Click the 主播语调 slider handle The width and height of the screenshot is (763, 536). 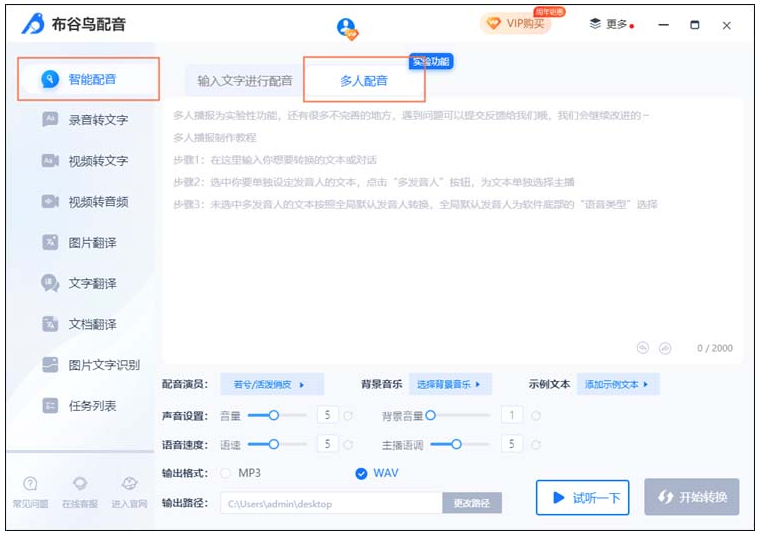click(x=457, y=443)
